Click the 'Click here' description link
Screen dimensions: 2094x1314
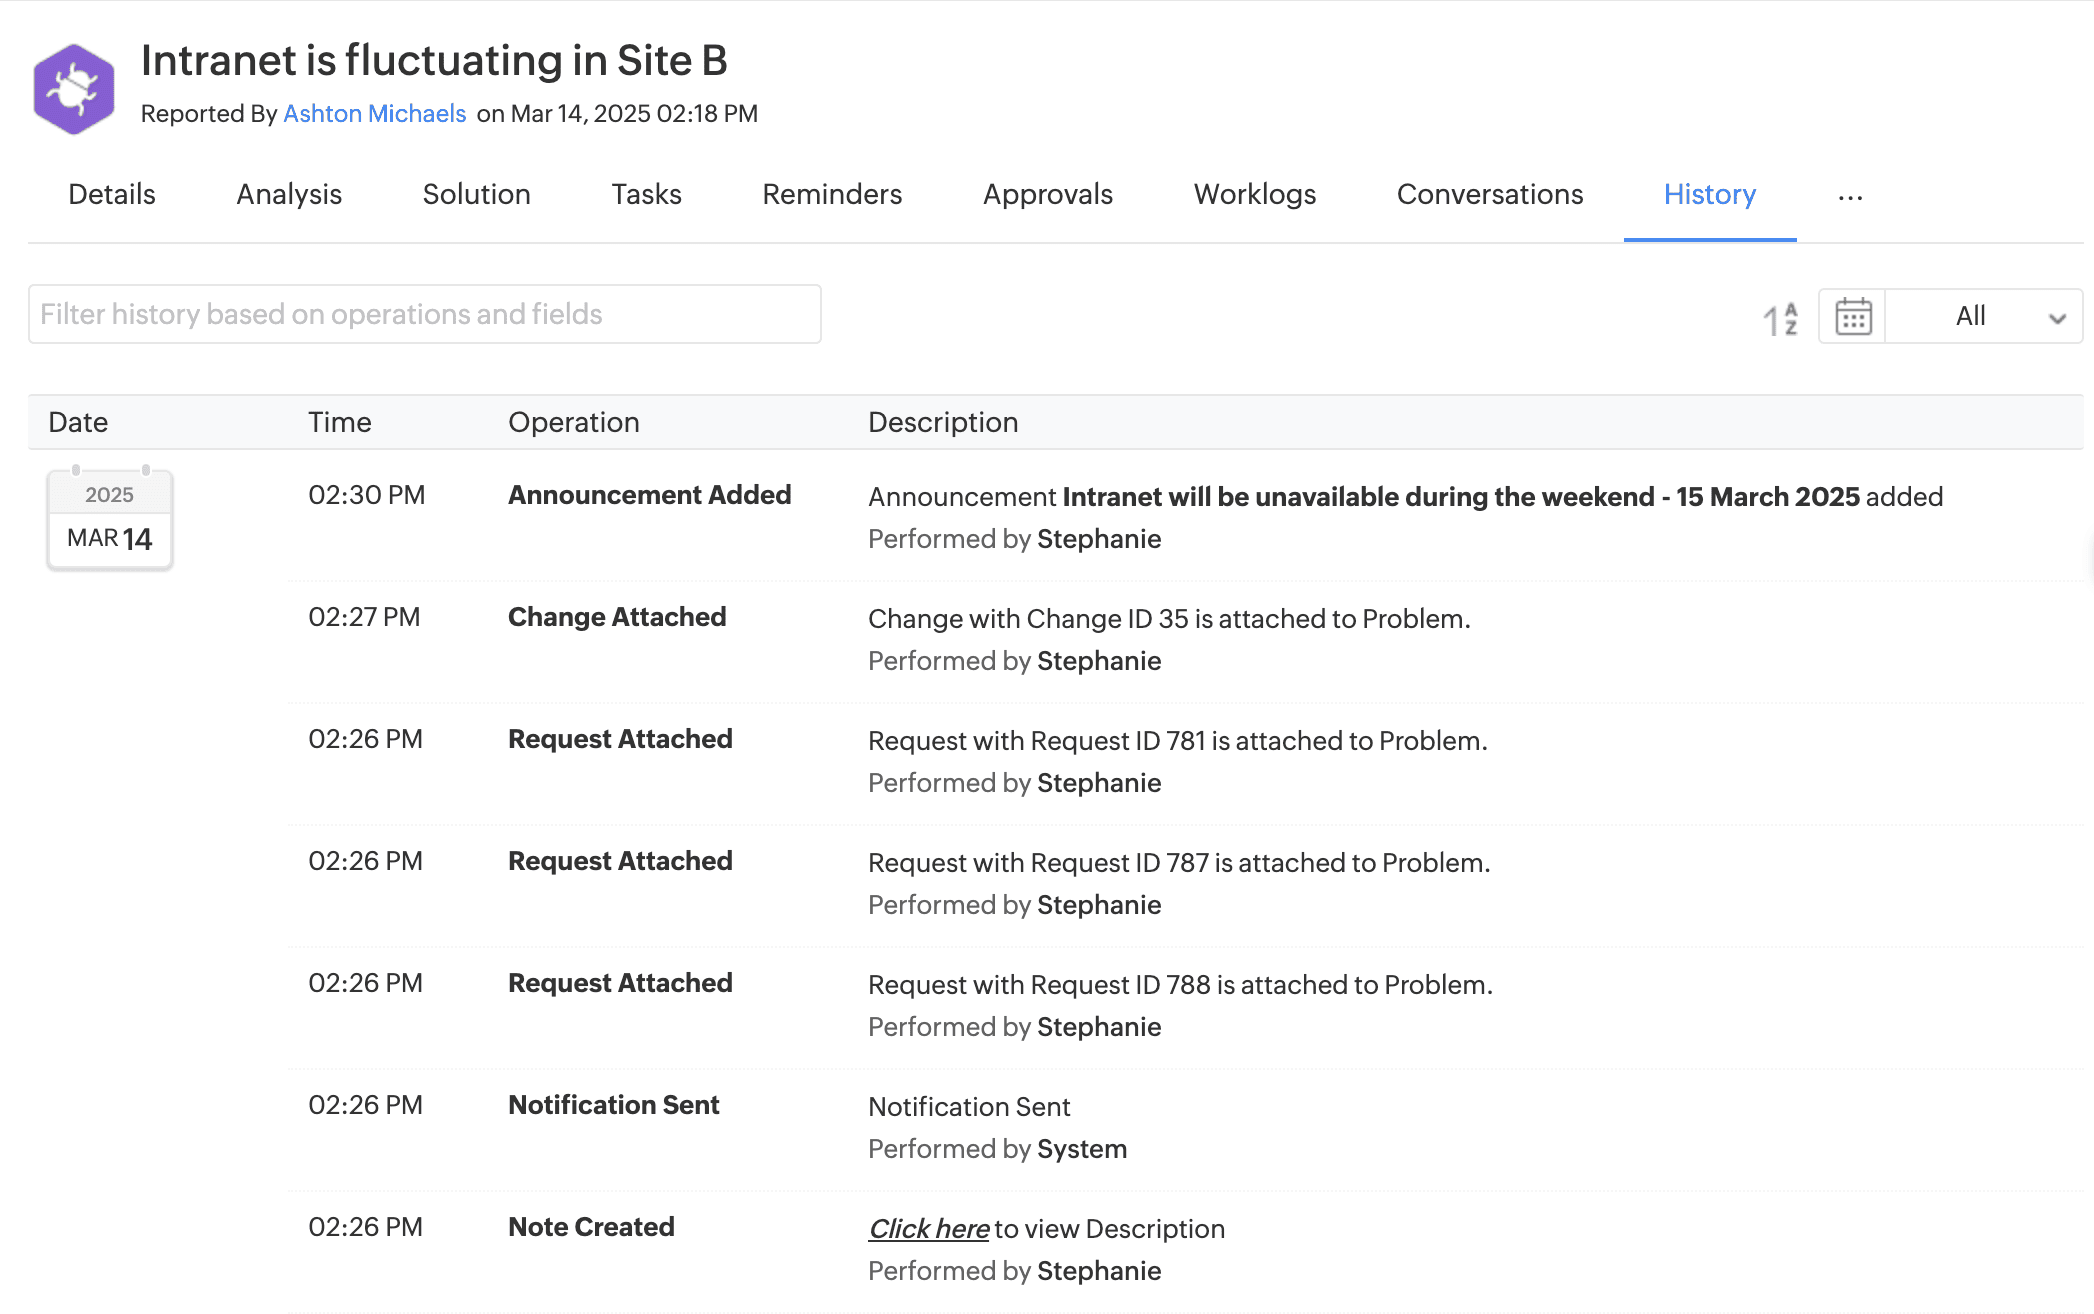[x=929, y=1229]
